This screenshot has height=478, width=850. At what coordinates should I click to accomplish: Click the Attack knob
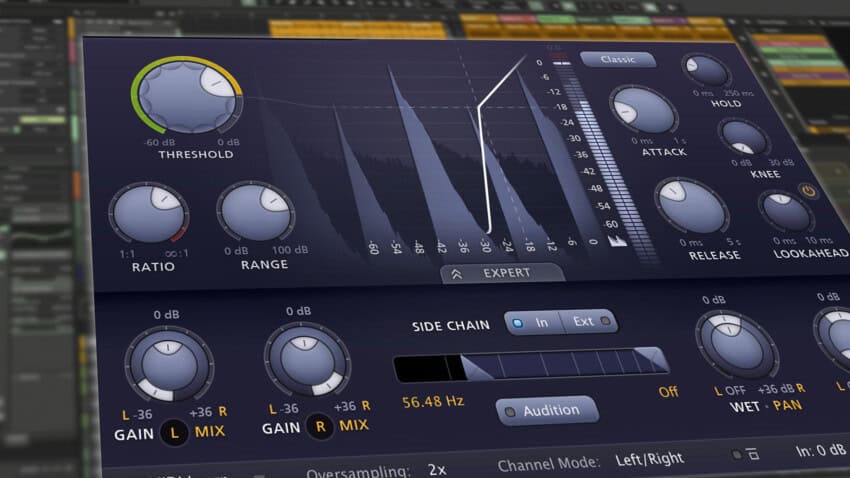pyautogui.click(x=644, y=110)
